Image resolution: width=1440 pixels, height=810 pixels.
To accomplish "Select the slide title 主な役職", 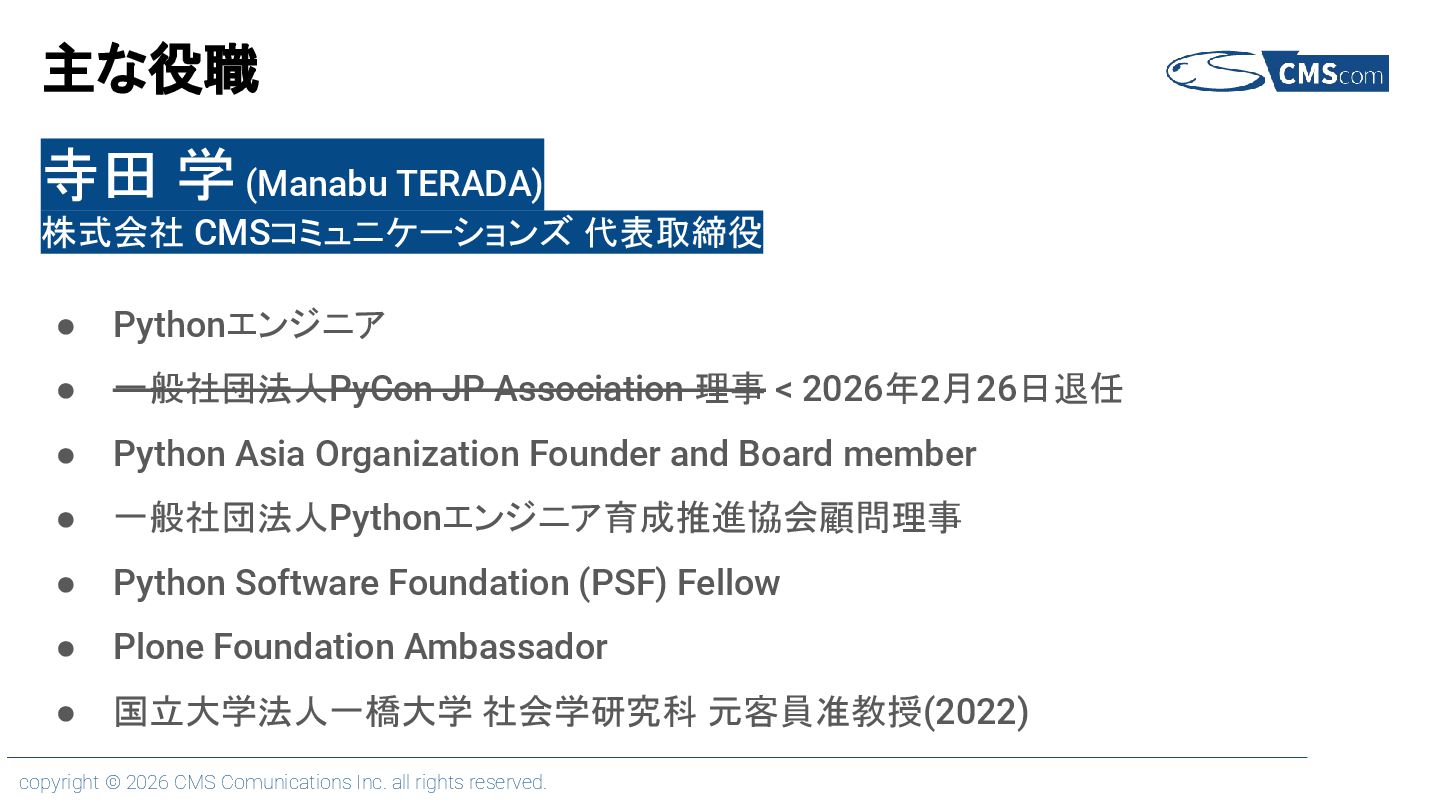I will pyautogui.click(x=151, y=71).
